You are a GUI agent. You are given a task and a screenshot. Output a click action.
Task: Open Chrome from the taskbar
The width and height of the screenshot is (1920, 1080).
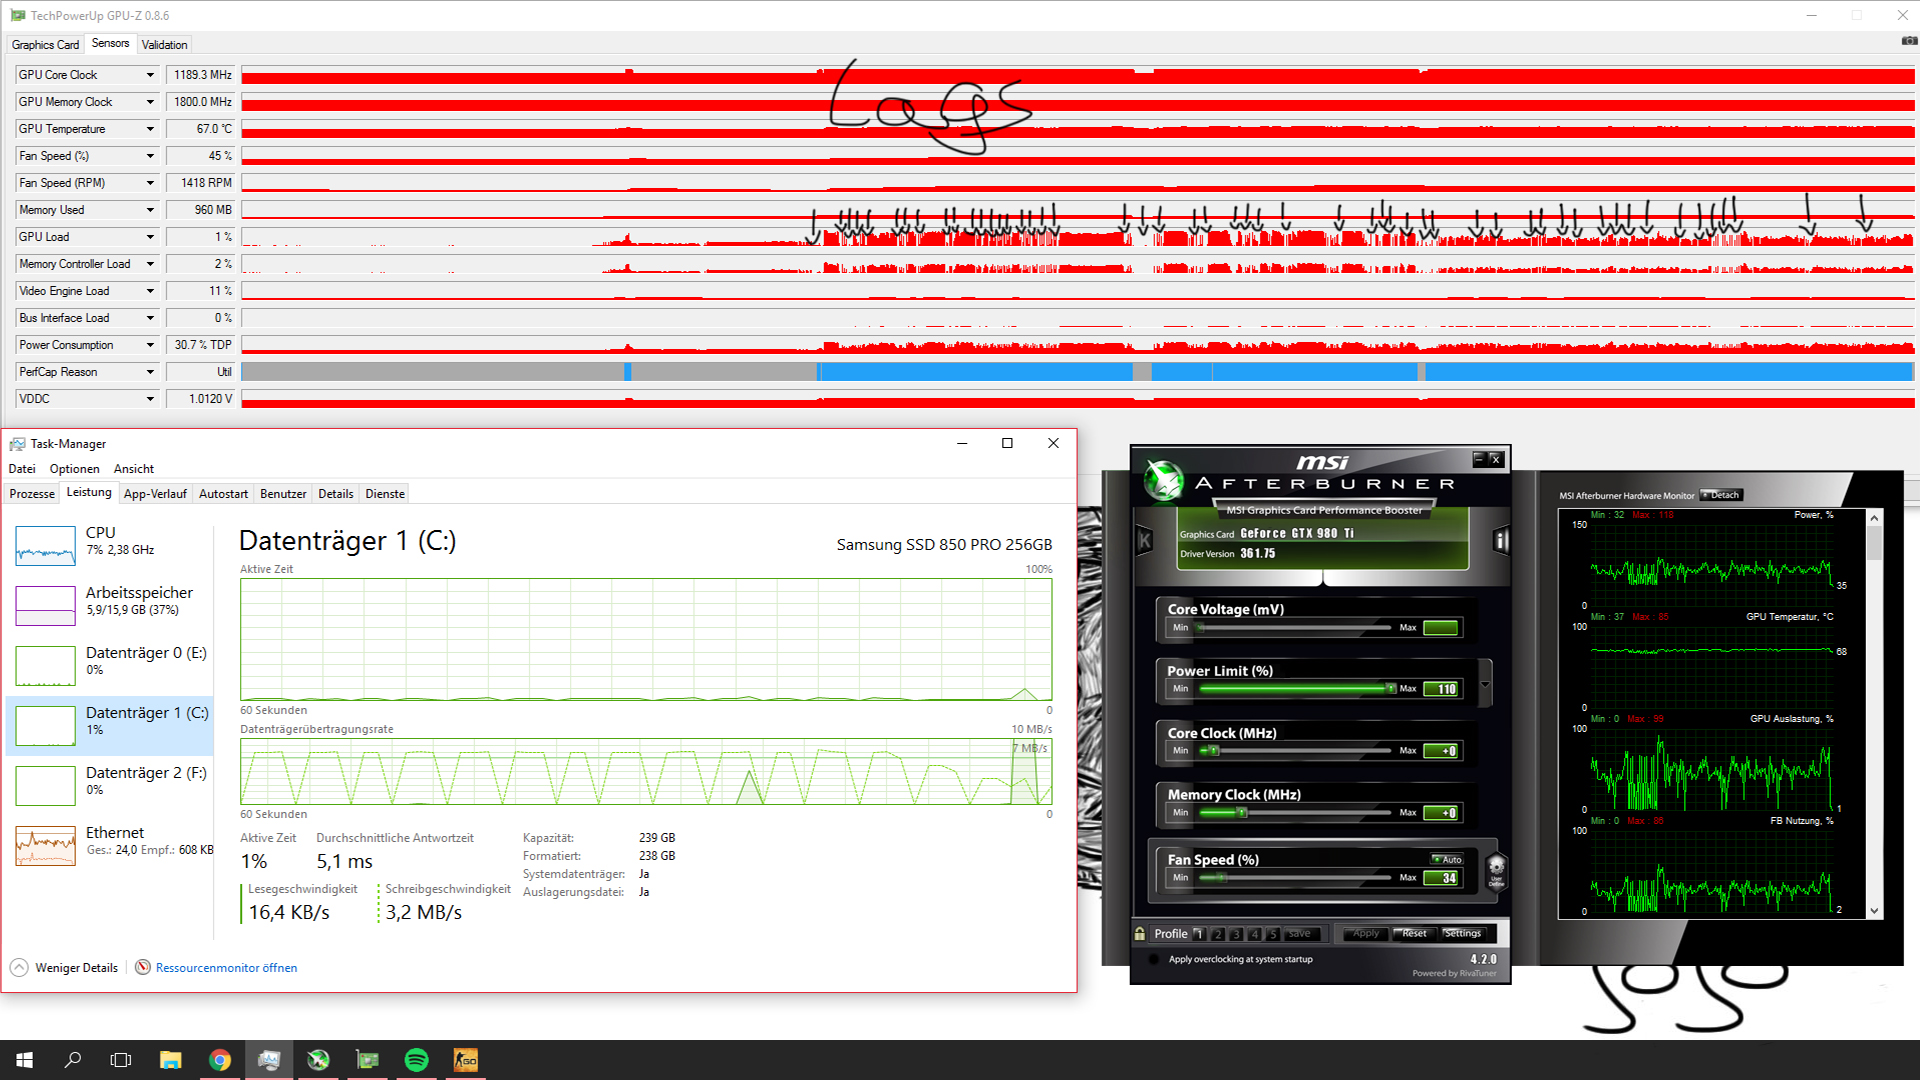pos(220,1060)
